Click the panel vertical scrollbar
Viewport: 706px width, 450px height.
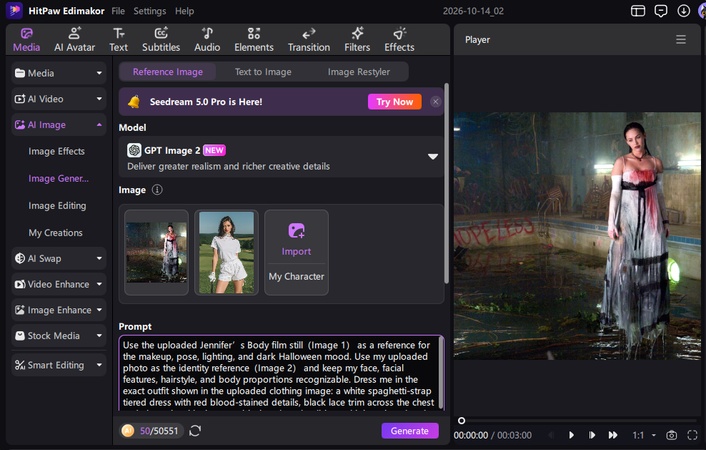[446, 183]
